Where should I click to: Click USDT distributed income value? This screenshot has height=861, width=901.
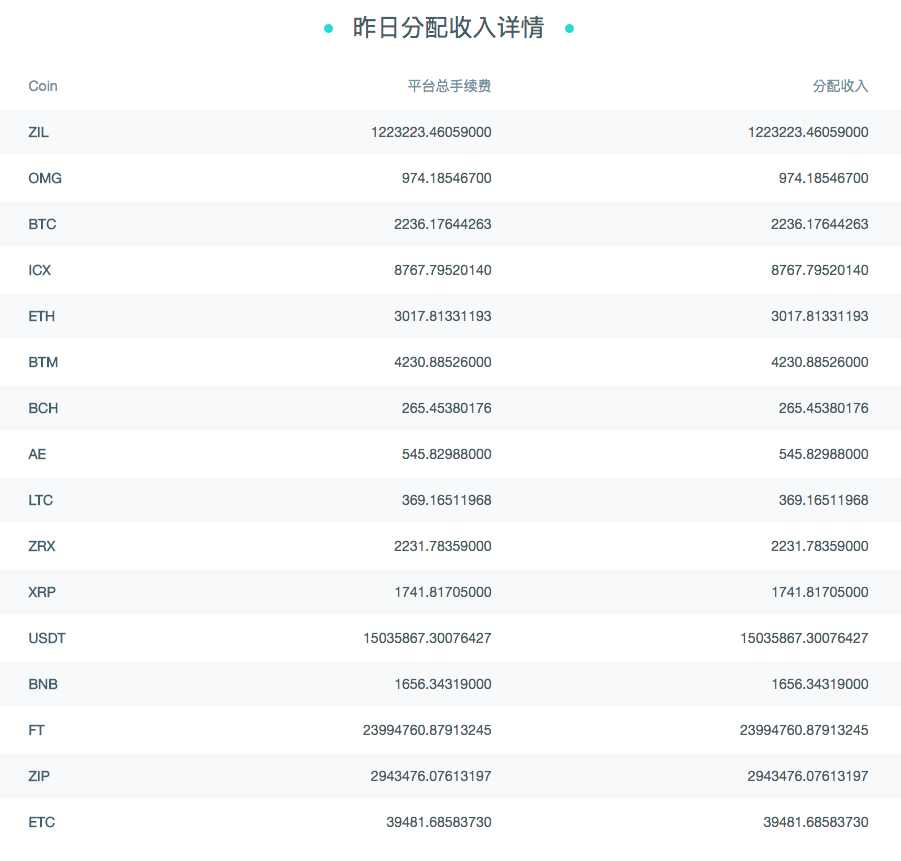coord(804,638)
